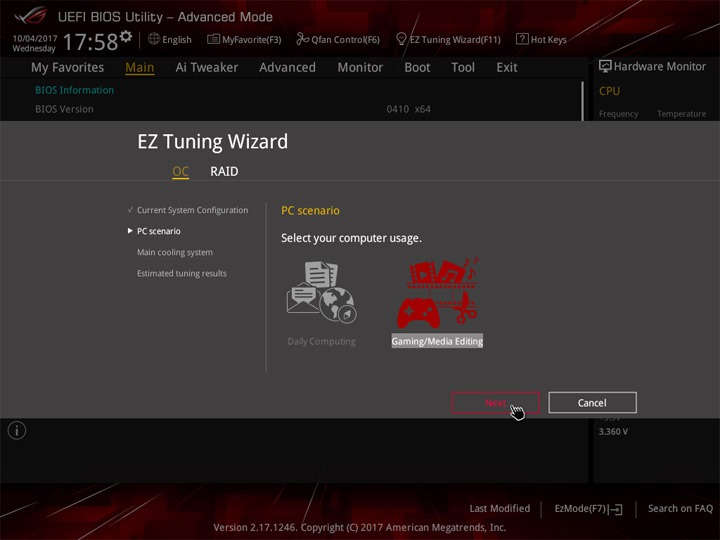Go to the Monitor menu
The image size is (720, 540).
360,68
